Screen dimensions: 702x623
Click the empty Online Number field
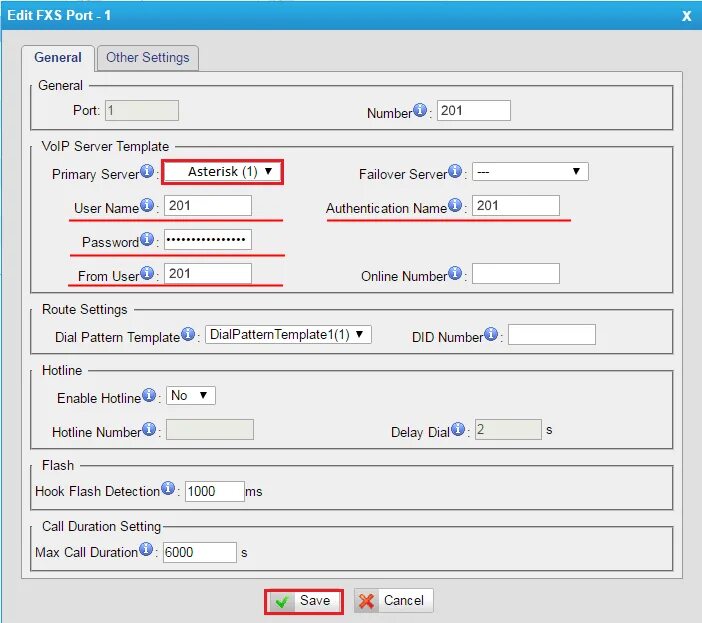[516, 273]
